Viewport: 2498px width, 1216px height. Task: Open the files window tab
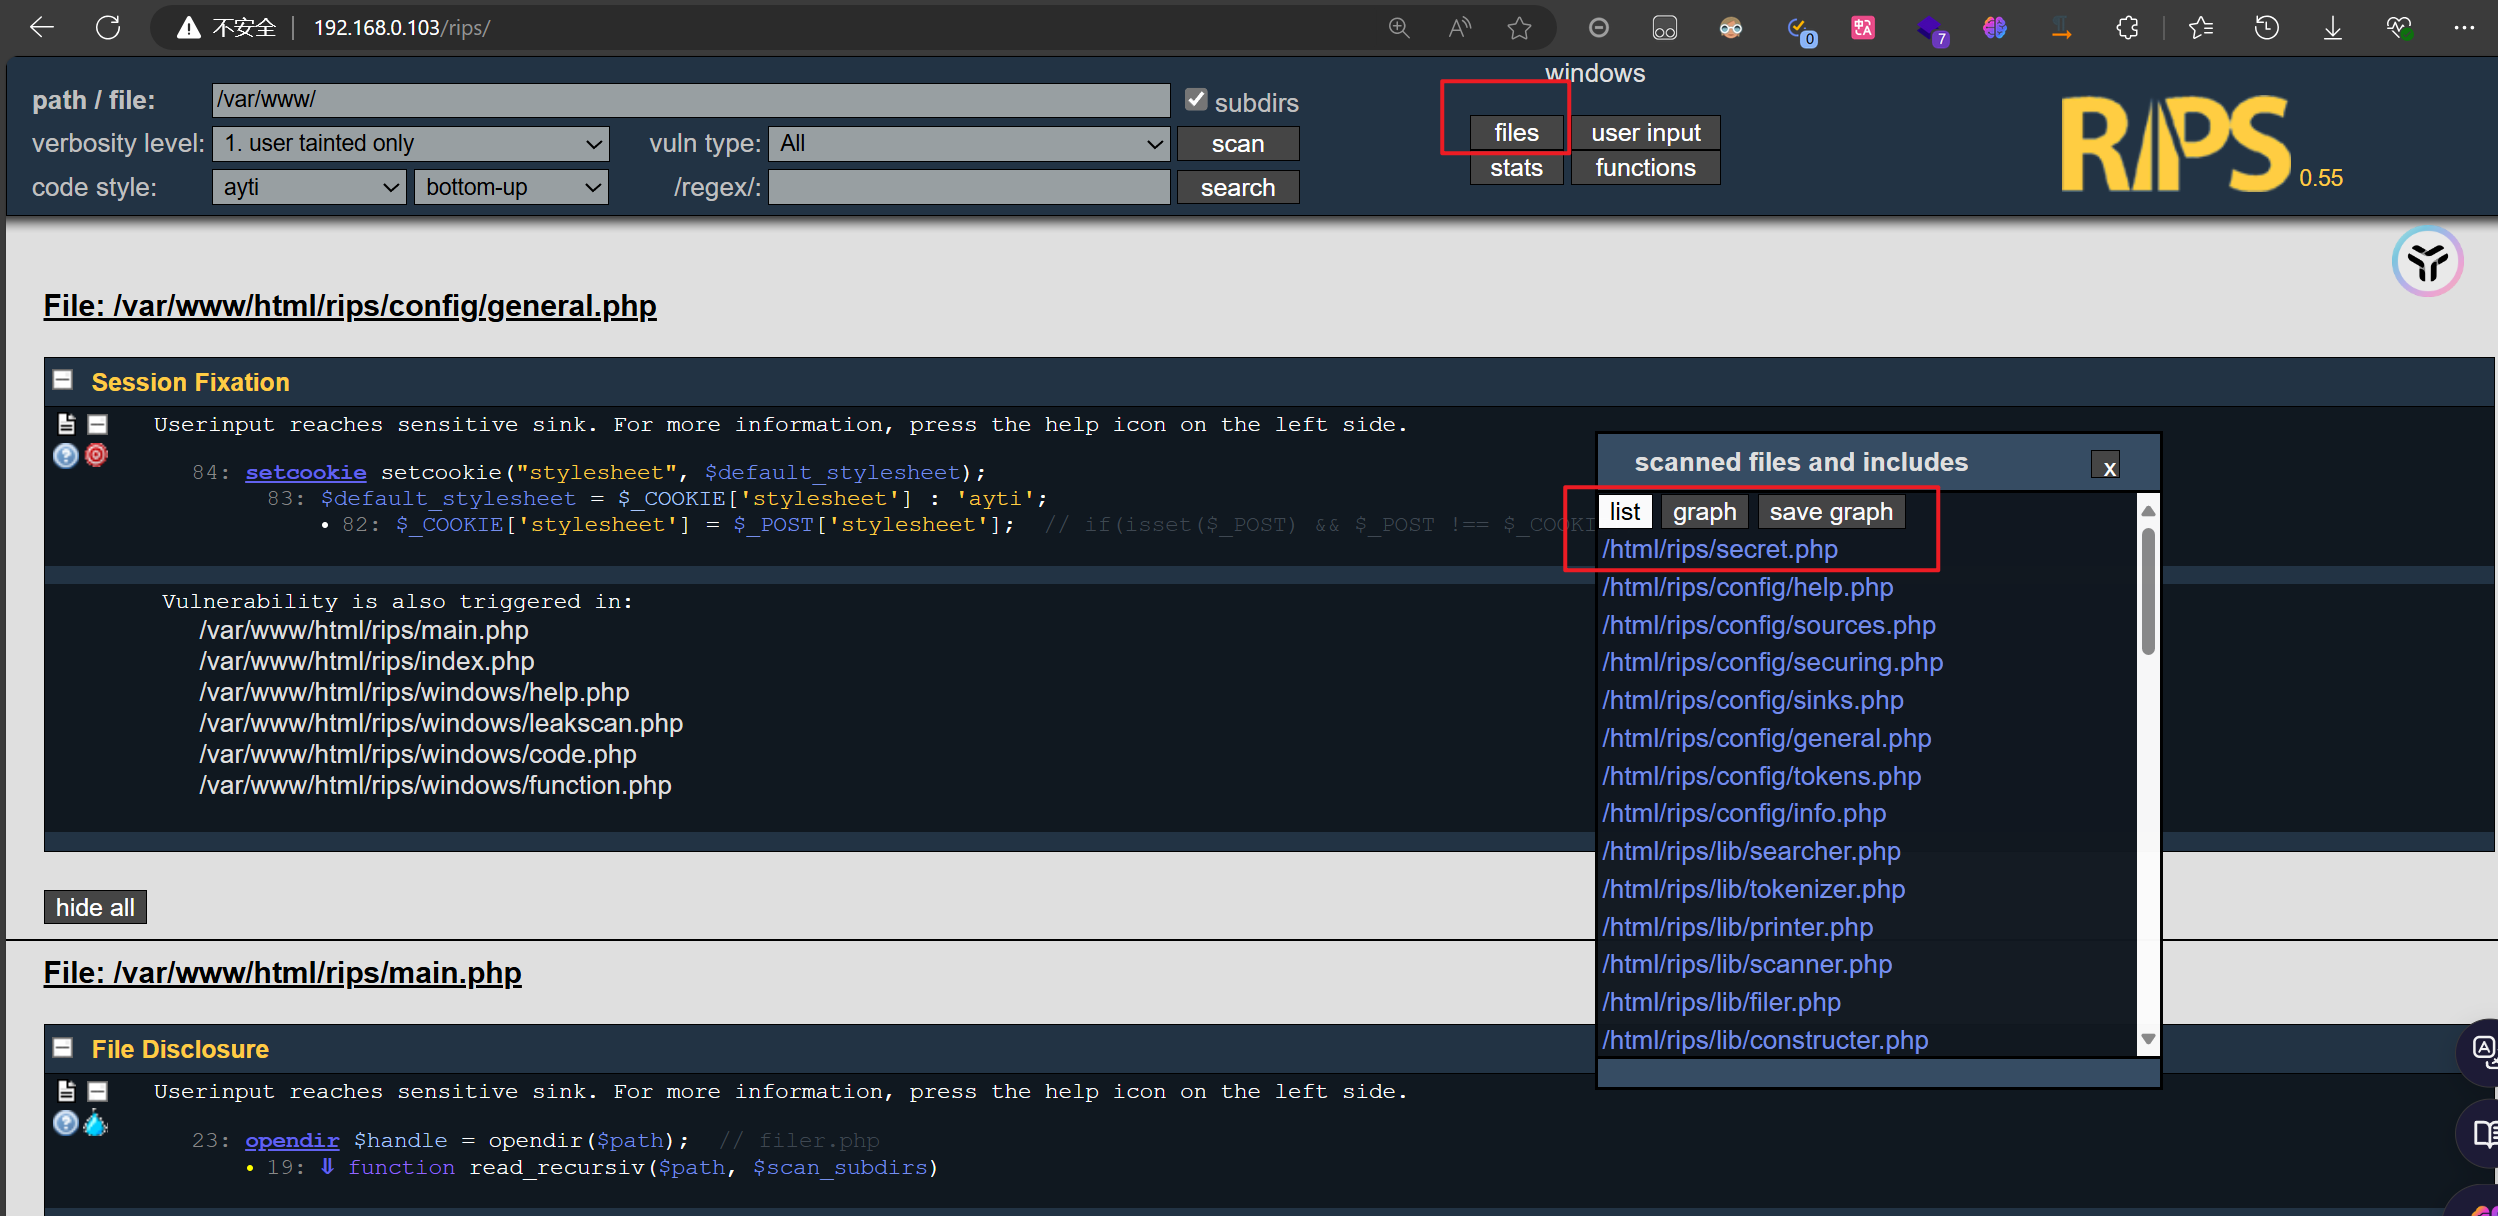(x=1516, y=132)
